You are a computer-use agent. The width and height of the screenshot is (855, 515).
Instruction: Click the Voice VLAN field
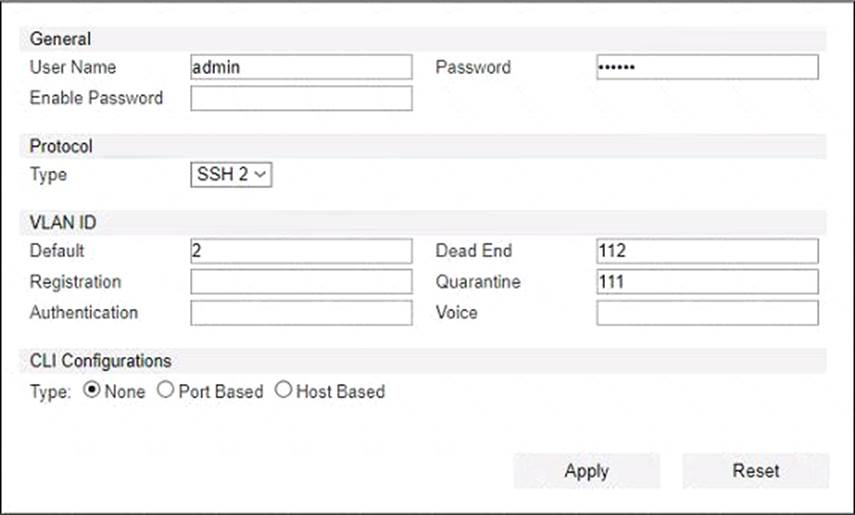coord(707,313)
